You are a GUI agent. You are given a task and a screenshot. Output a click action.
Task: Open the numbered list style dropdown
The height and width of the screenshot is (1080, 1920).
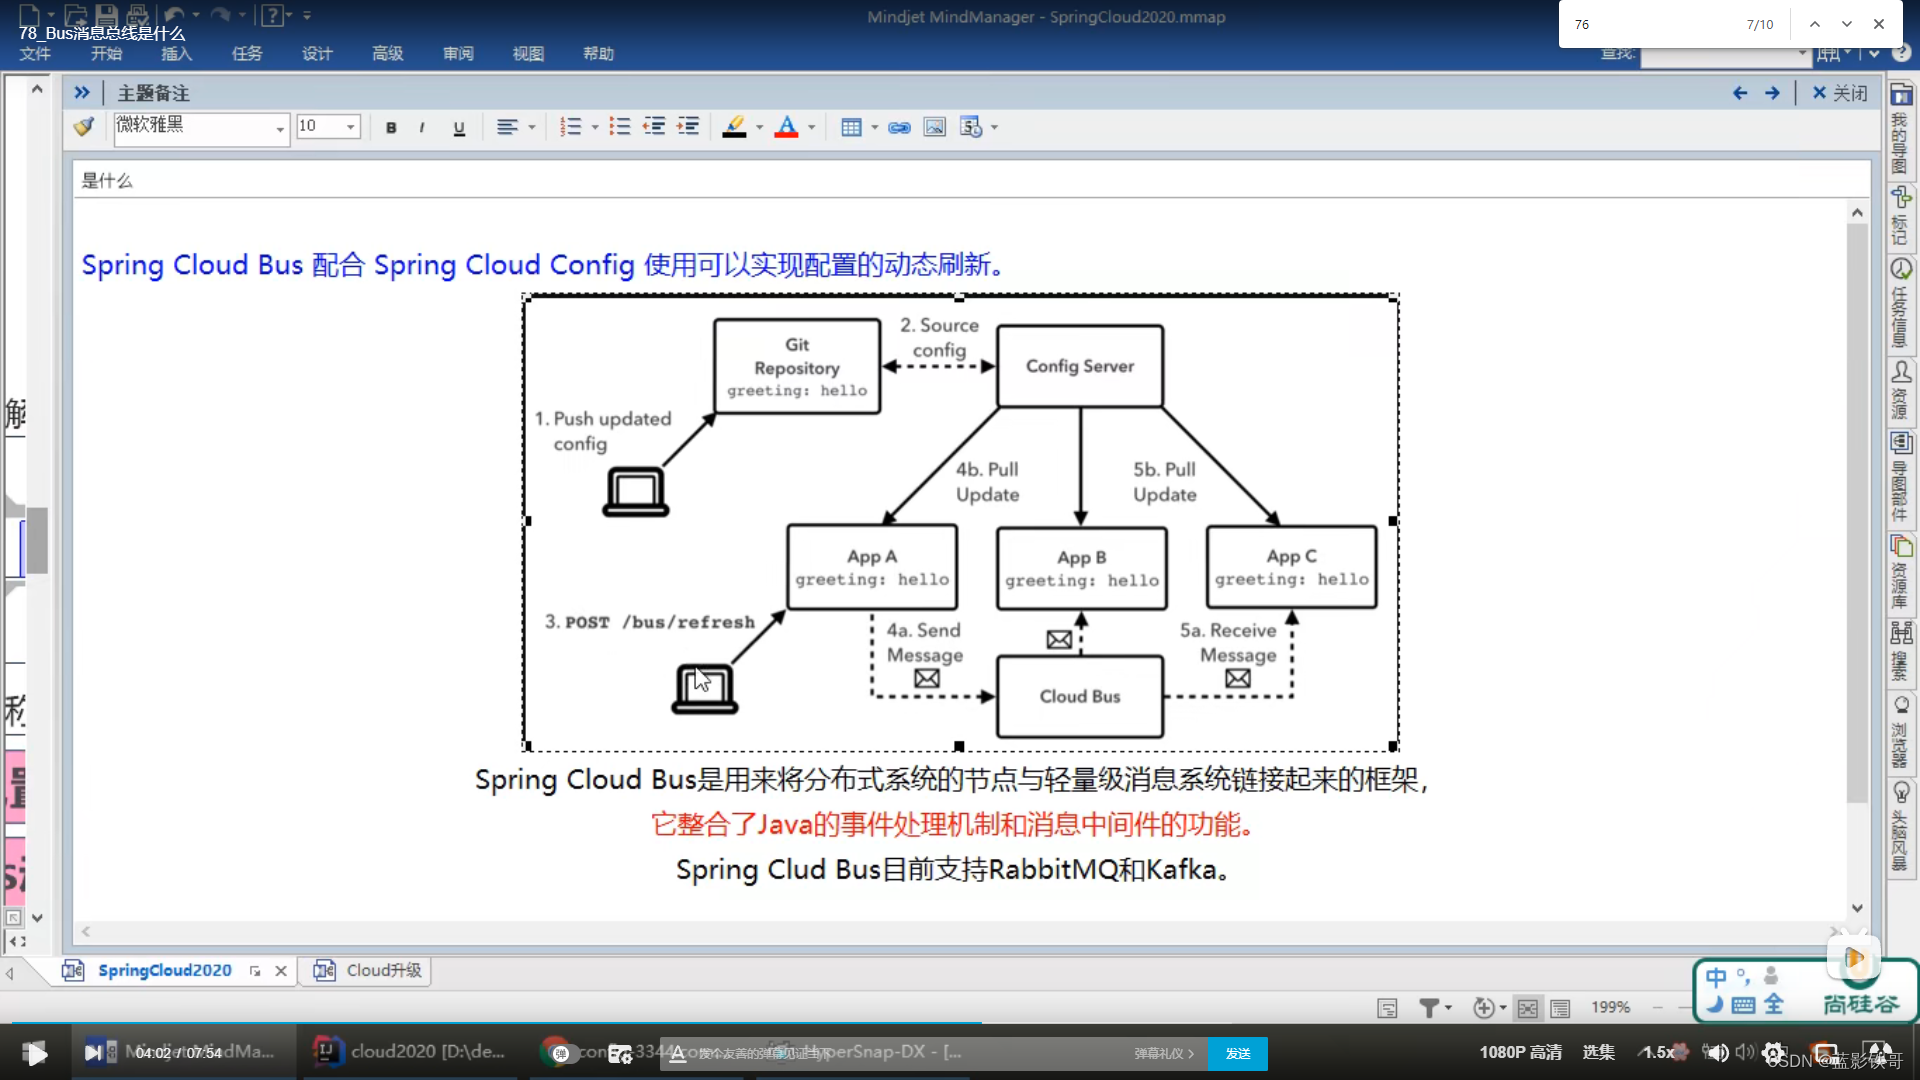[595, 127]
